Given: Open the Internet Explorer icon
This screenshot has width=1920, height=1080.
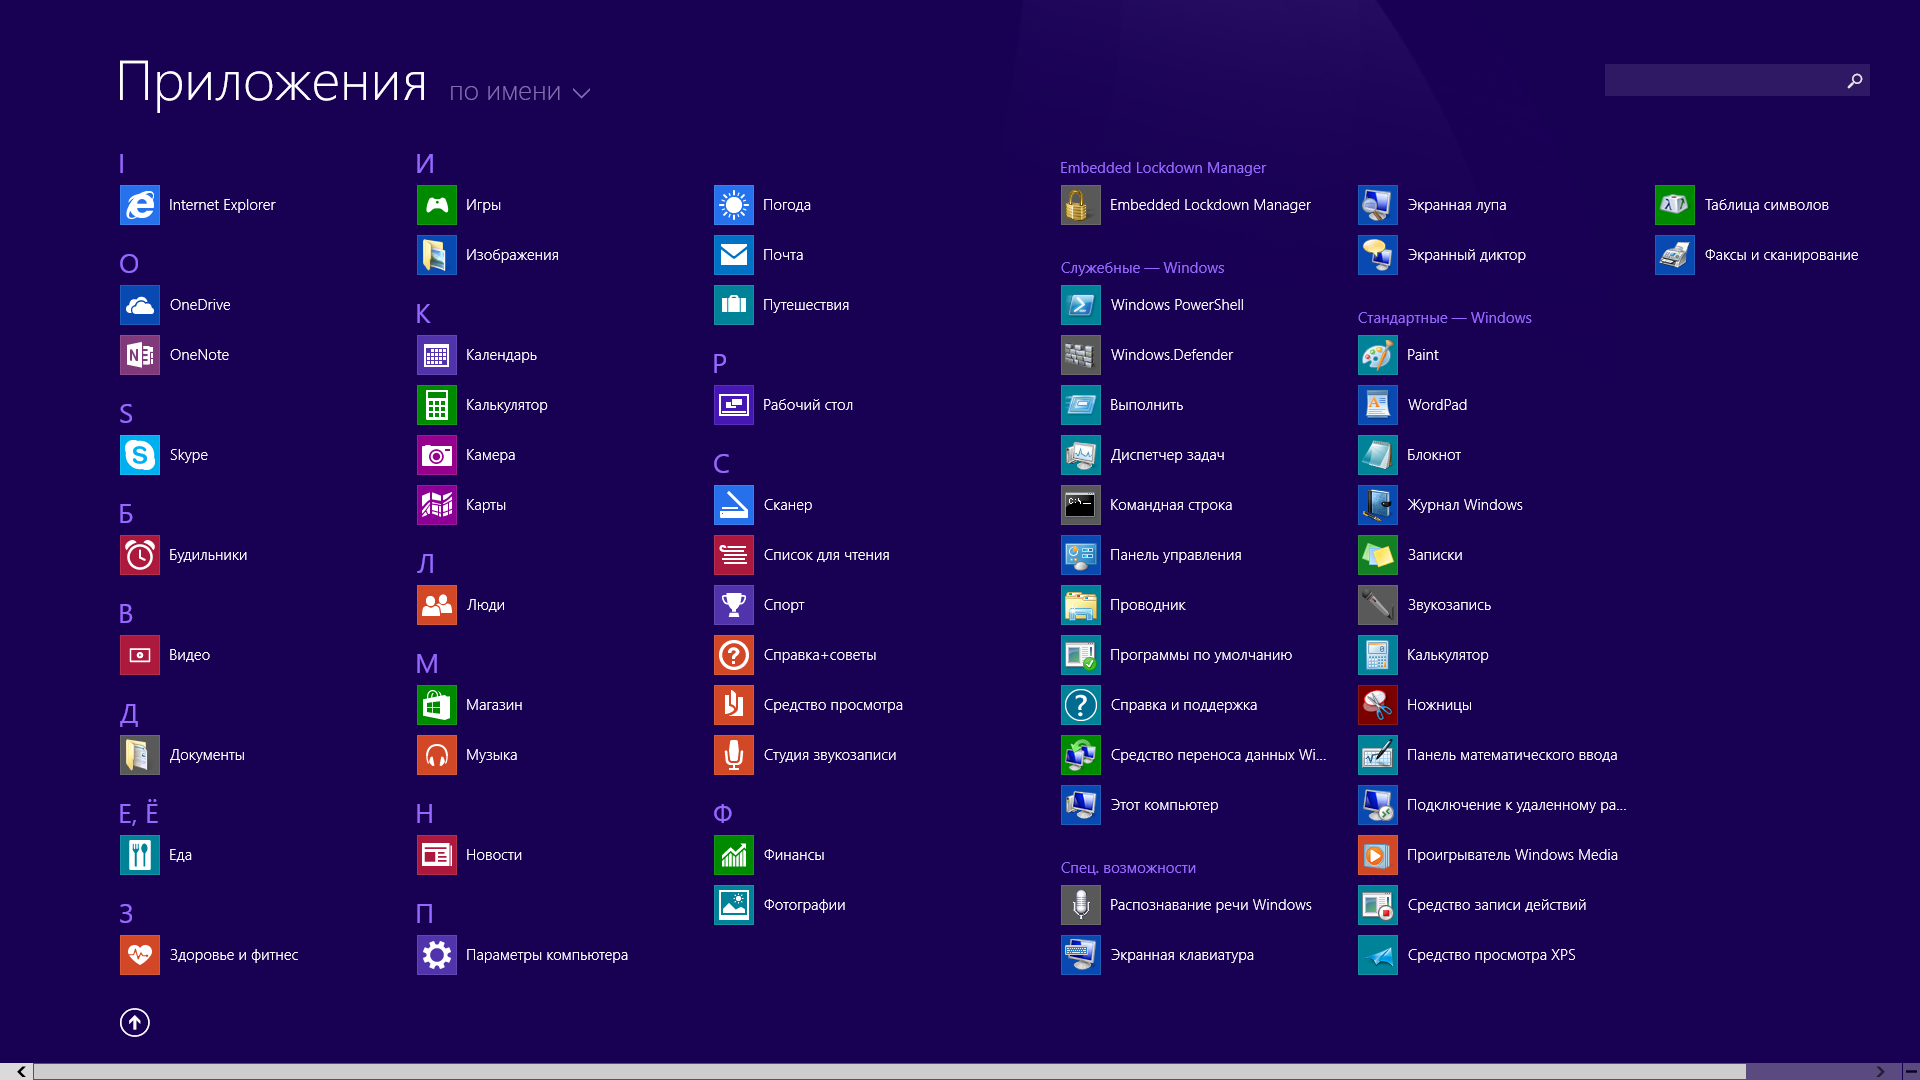Looking at the screenshot, I should click(x=140, y=205).
